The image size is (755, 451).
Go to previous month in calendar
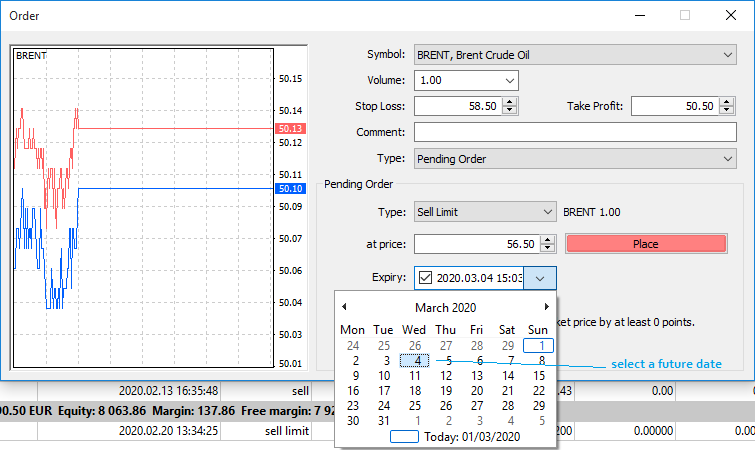pyautogui.click(x=344, y=307)
